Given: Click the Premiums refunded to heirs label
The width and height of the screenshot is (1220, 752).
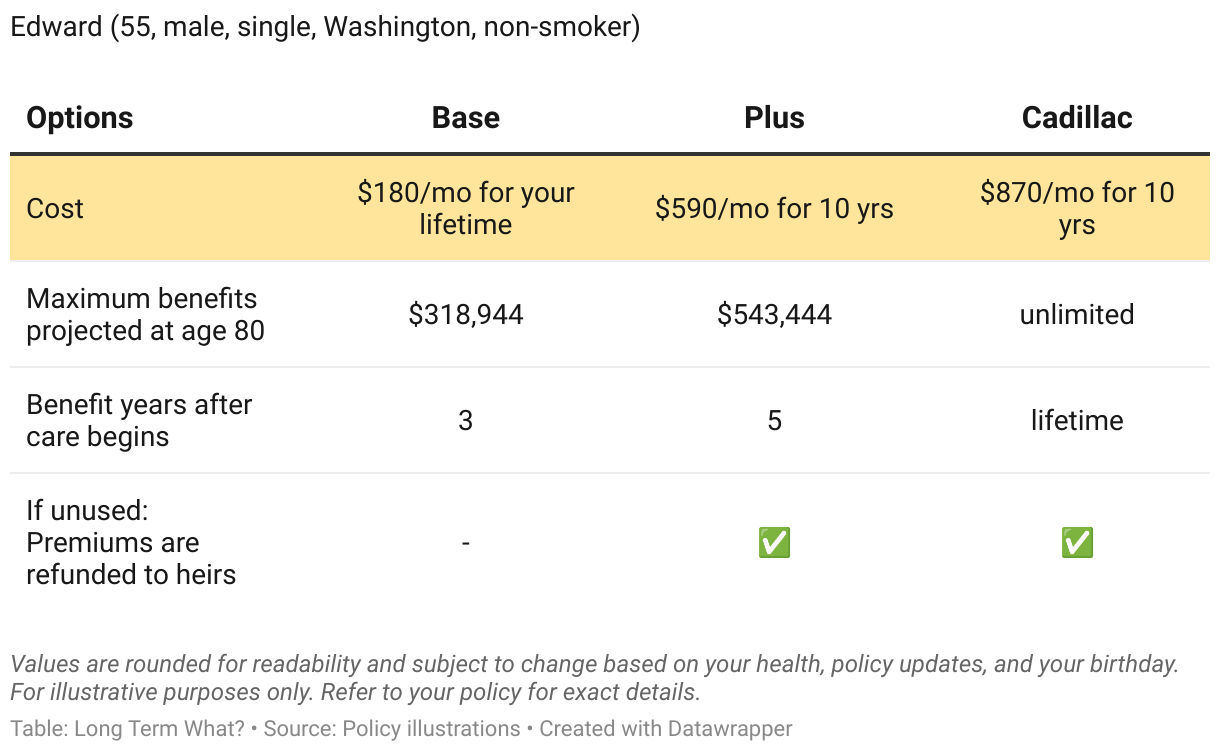Looking at the screenshot, I should pos(131,543).
